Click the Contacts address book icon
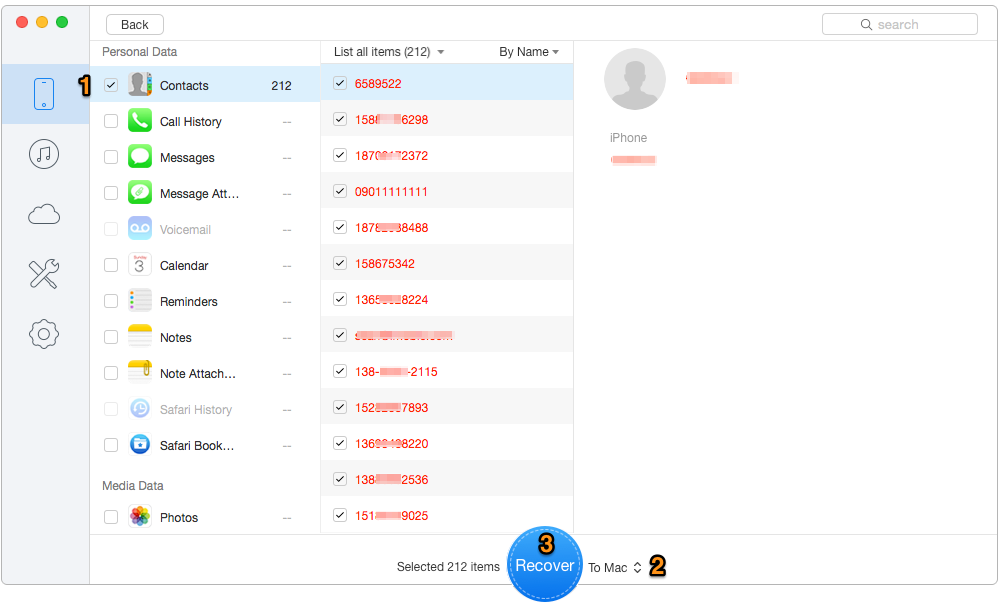This screenshot has height=608, width=1000. point(140,84)
